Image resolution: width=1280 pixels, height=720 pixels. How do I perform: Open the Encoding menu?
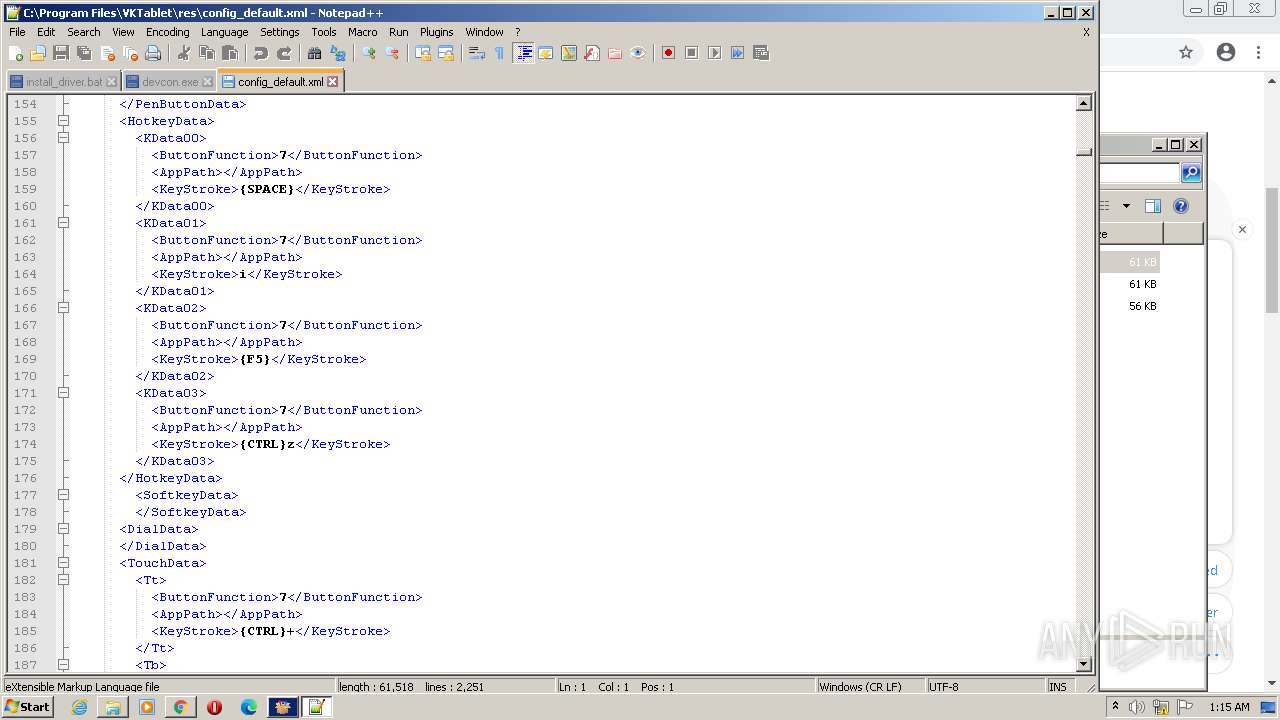click(x=167, y=32)
